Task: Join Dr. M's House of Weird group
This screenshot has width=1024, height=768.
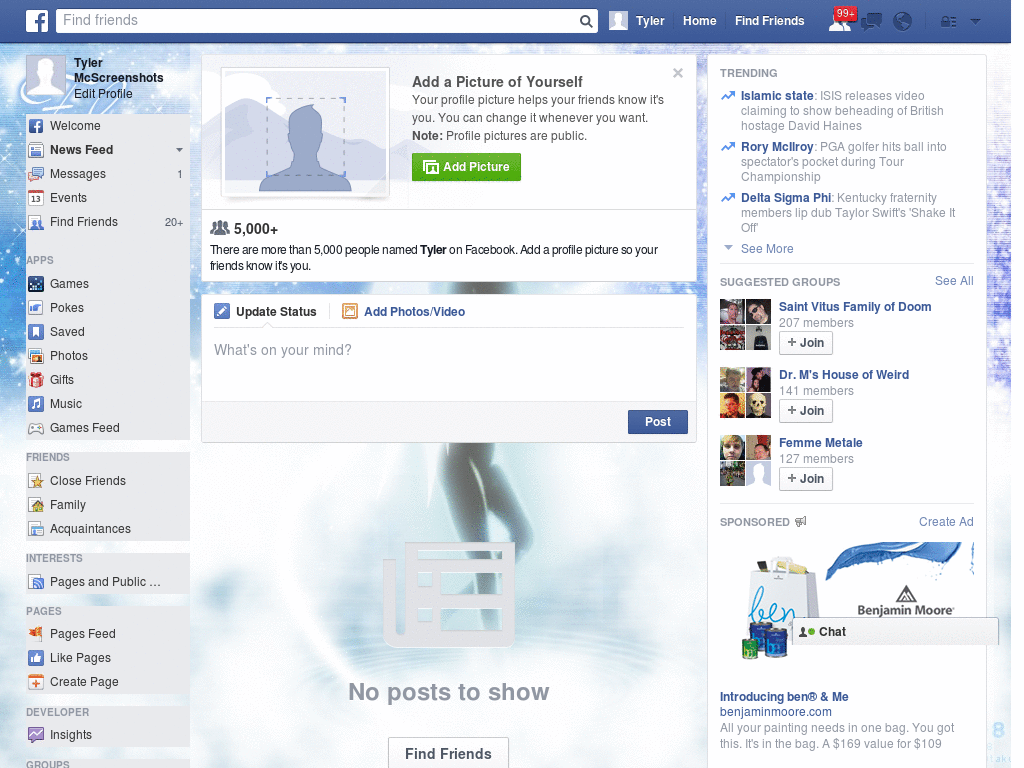Action: [x=805, y=411]
